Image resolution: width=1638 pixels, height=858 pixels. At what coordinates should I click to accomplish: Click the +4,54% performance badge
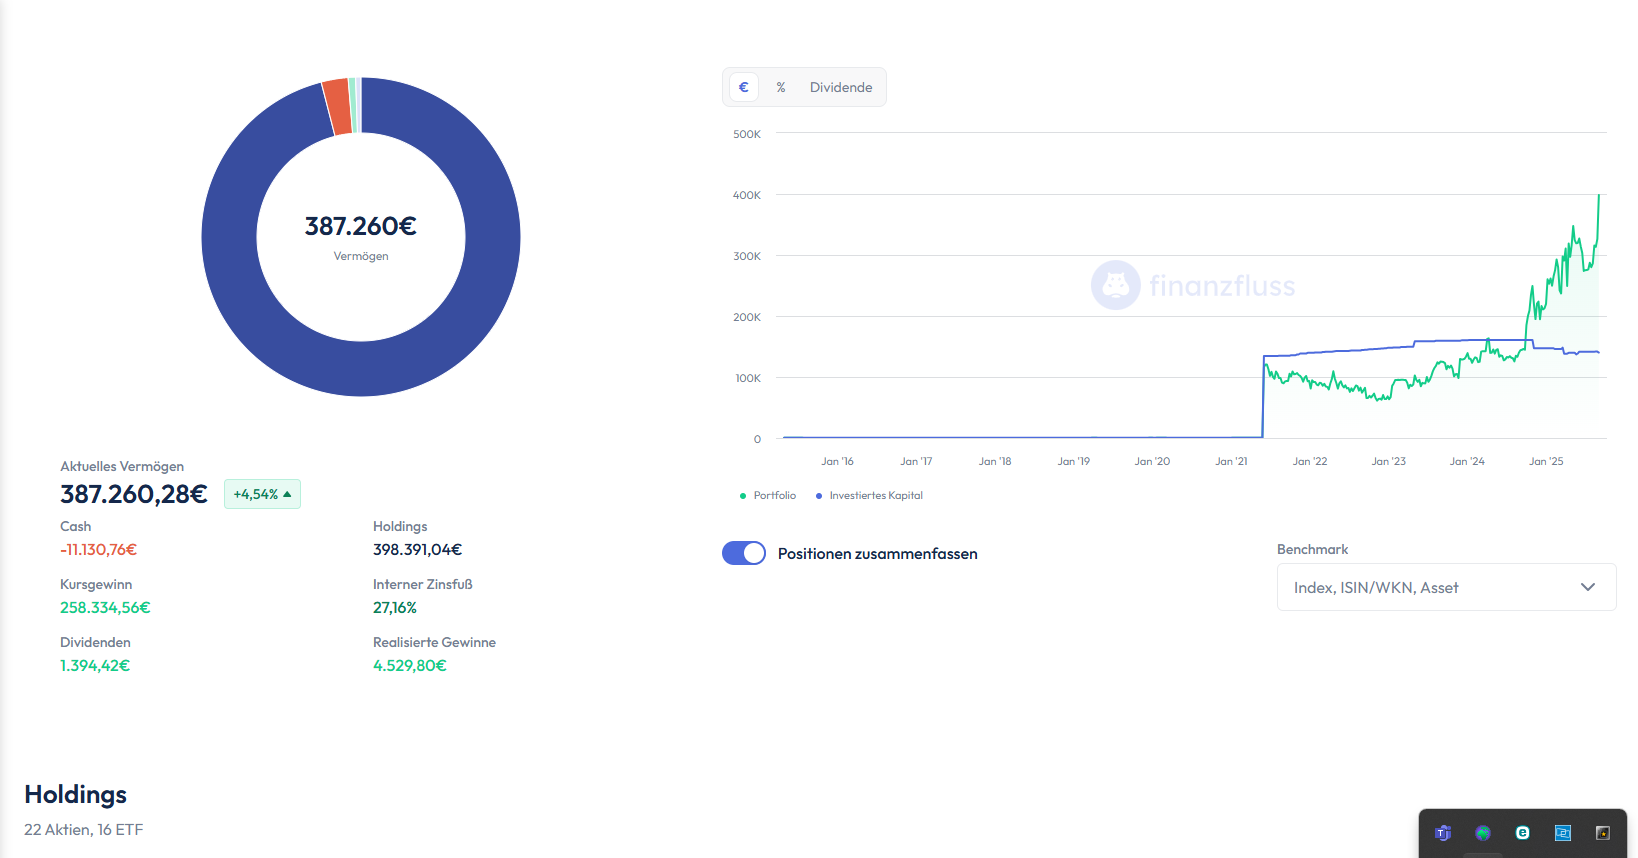point(262,494)
